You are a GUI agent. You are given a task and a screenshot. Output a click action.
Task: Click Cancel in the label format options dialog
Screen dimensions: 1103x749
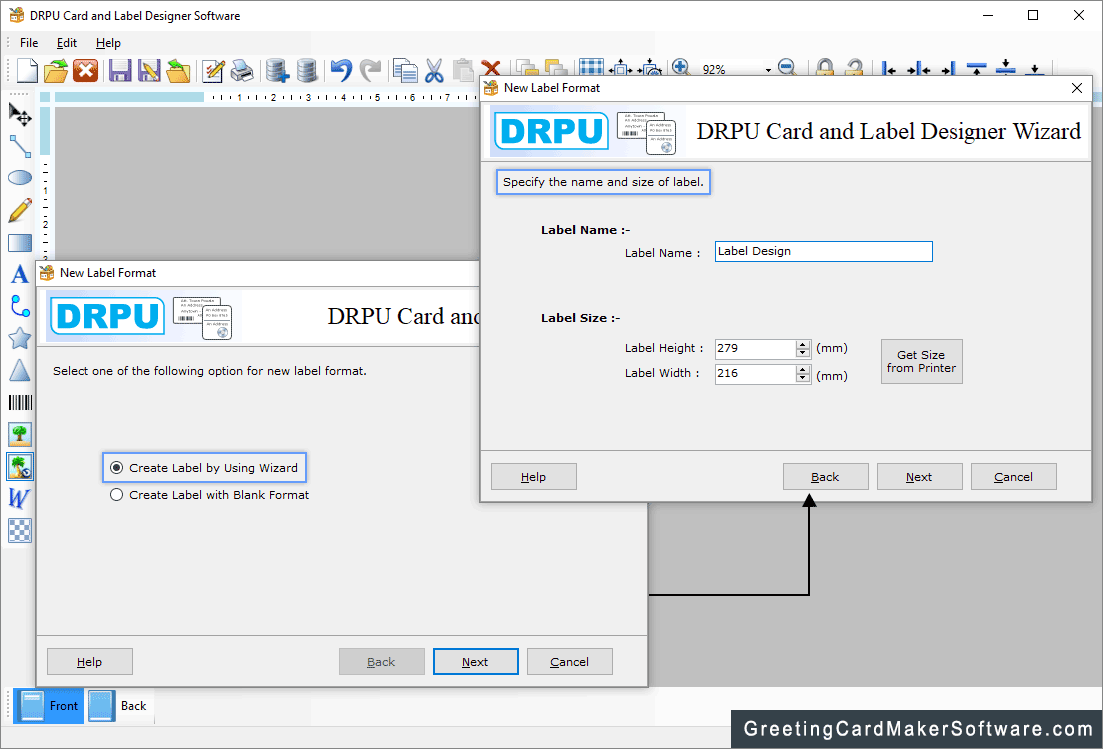point(570,662)
